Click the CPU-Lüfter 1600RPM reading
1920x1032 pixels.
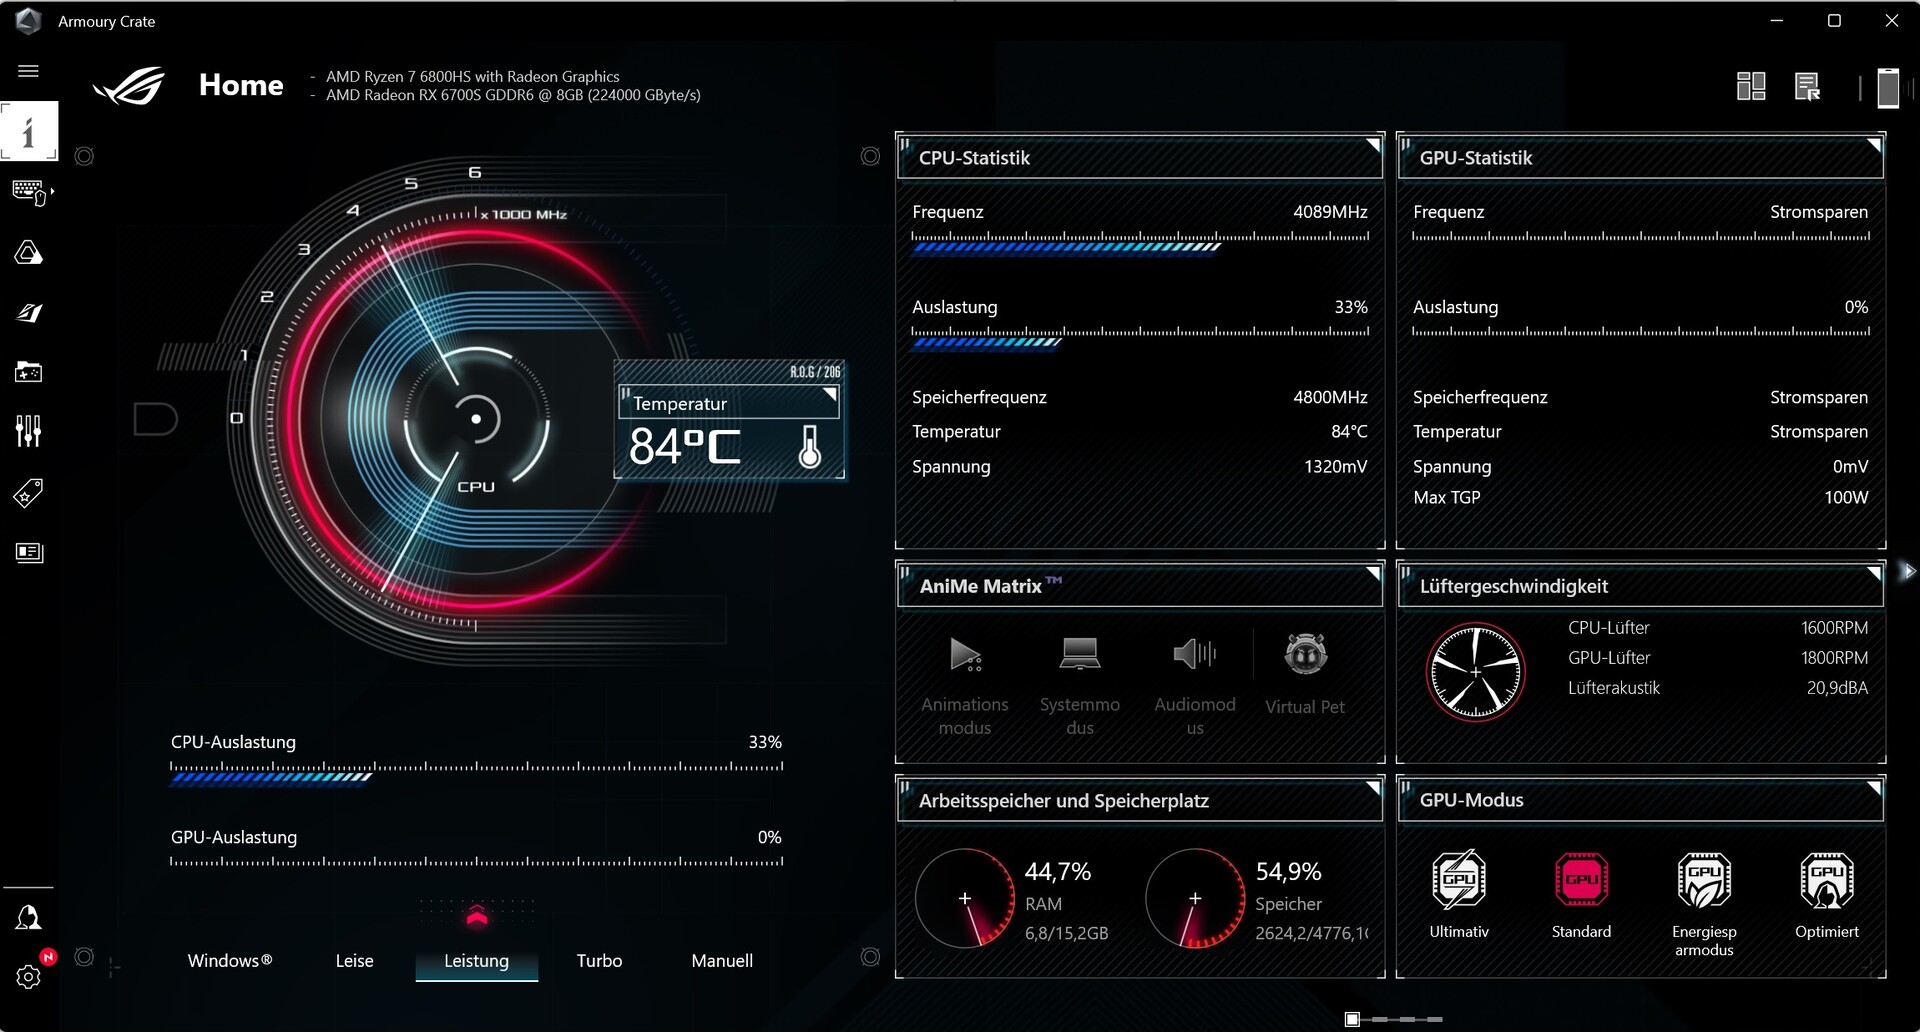[x=1834, y=628]
